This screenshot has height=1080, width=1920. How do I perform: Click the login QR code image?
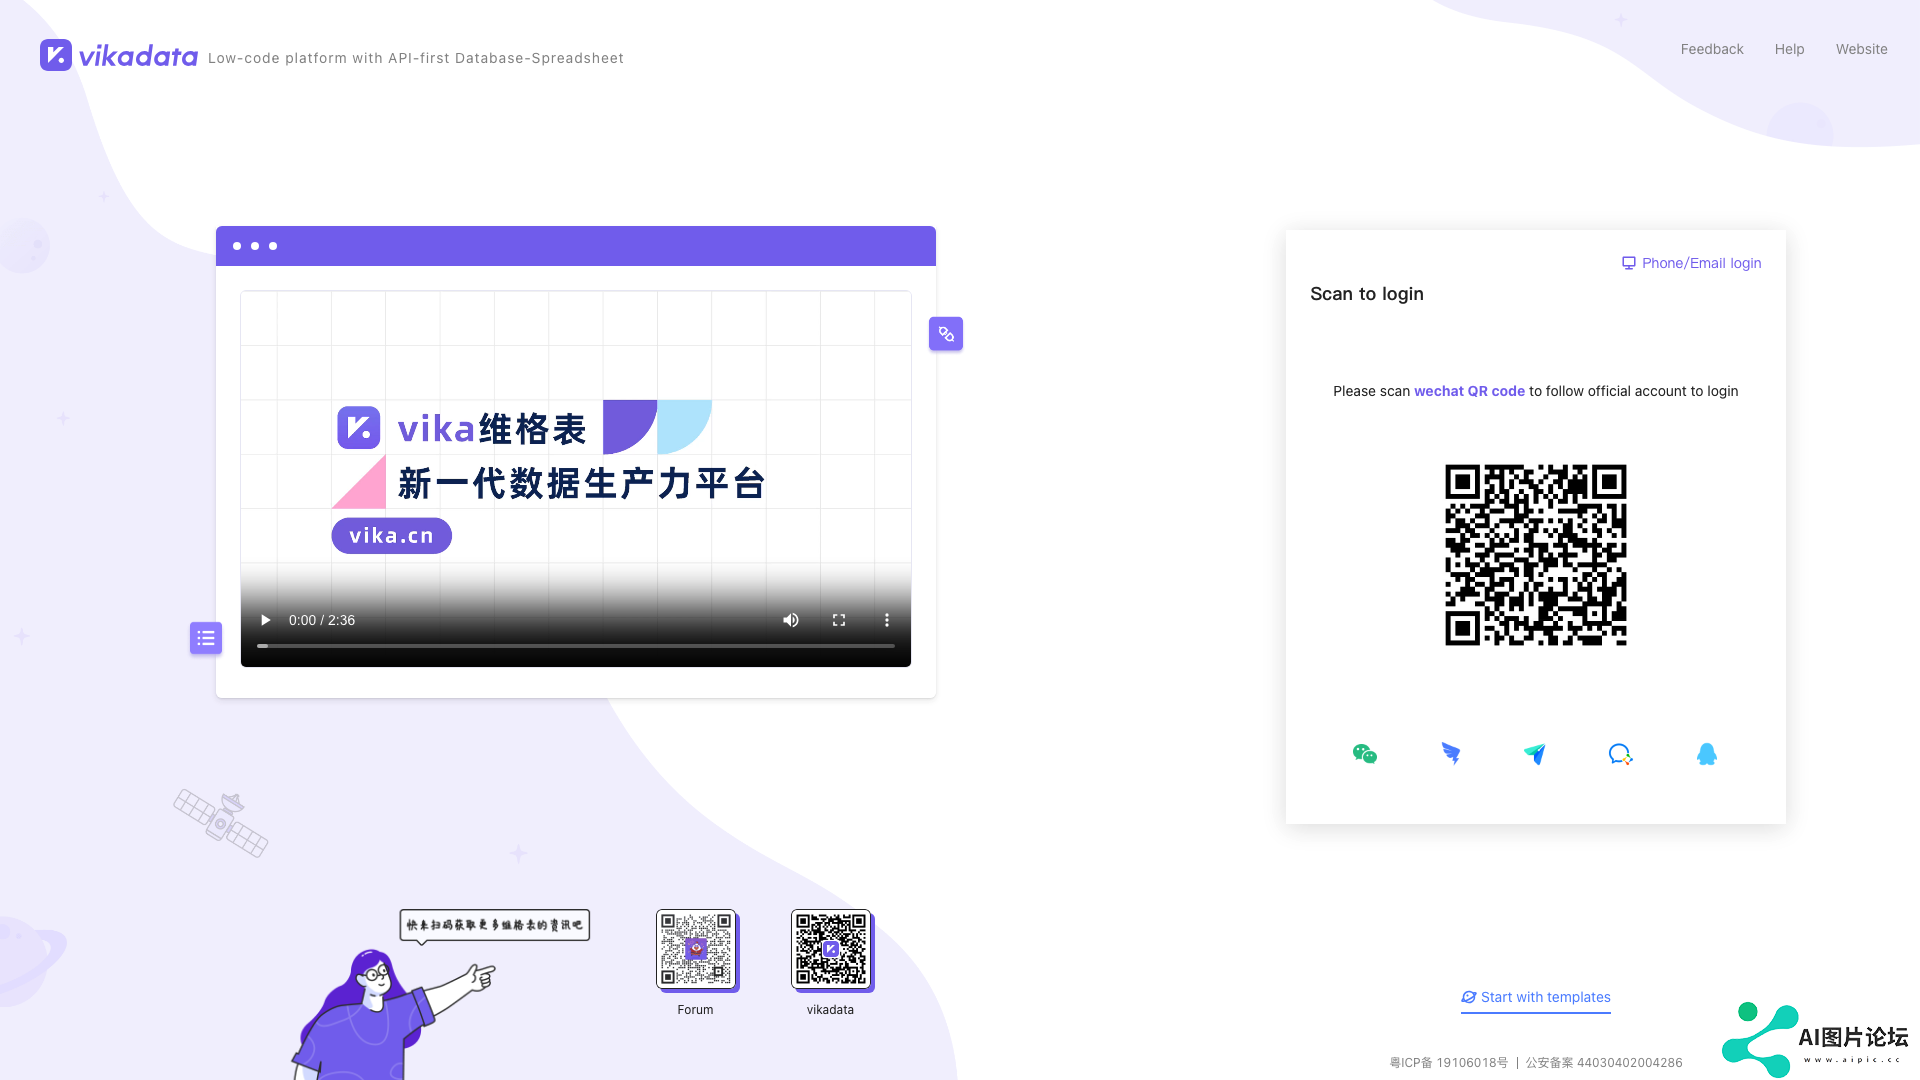pos(1535,555)
